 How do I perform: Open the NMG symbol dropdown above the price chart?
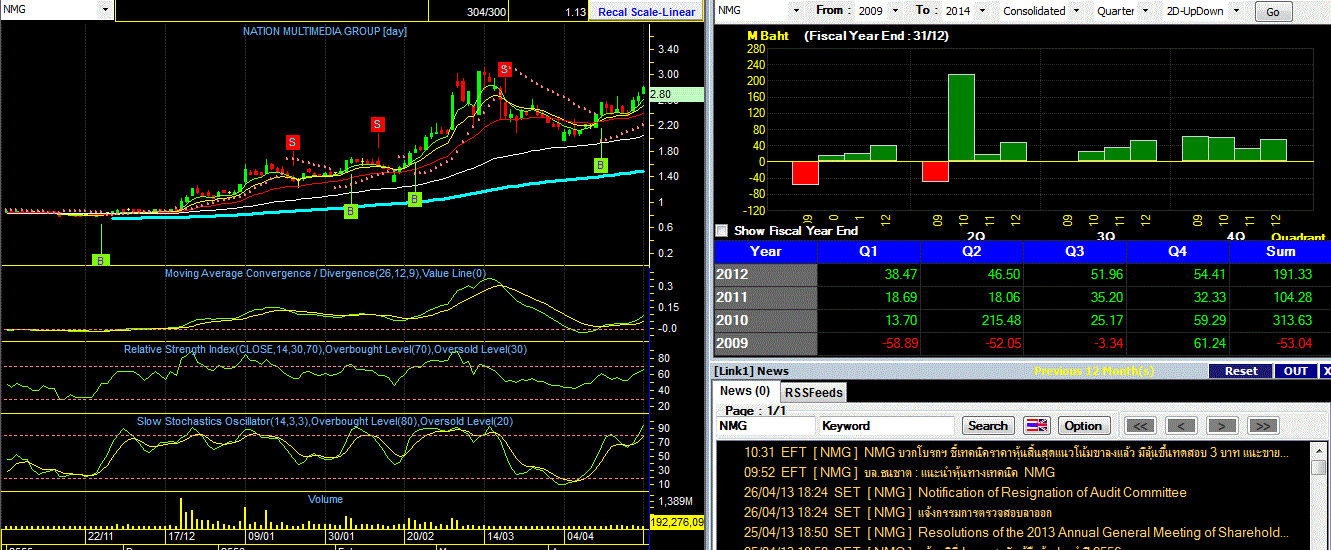pyautogui.click(x=105, y=9)
